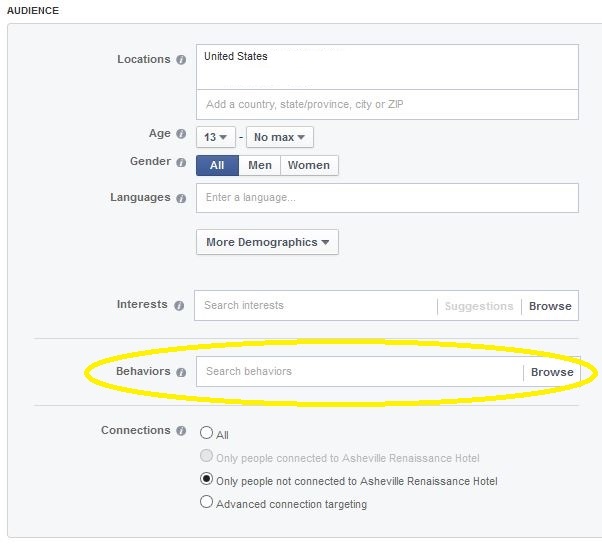The width and height of the screenshot is (602, 544).
Task: Select Advanced connection targeting option
Action: point(206,502)
